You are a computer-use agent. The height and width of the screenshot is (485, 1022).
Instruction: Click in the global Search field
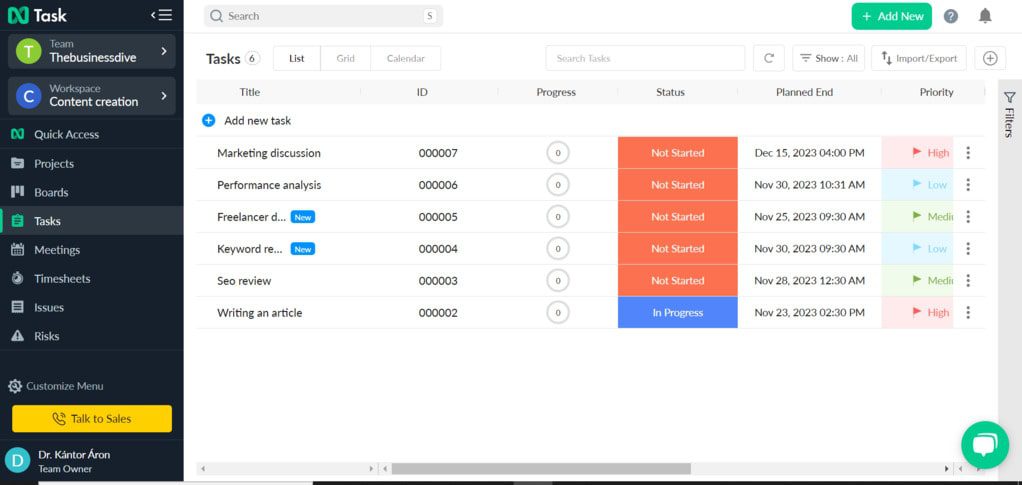323,16
